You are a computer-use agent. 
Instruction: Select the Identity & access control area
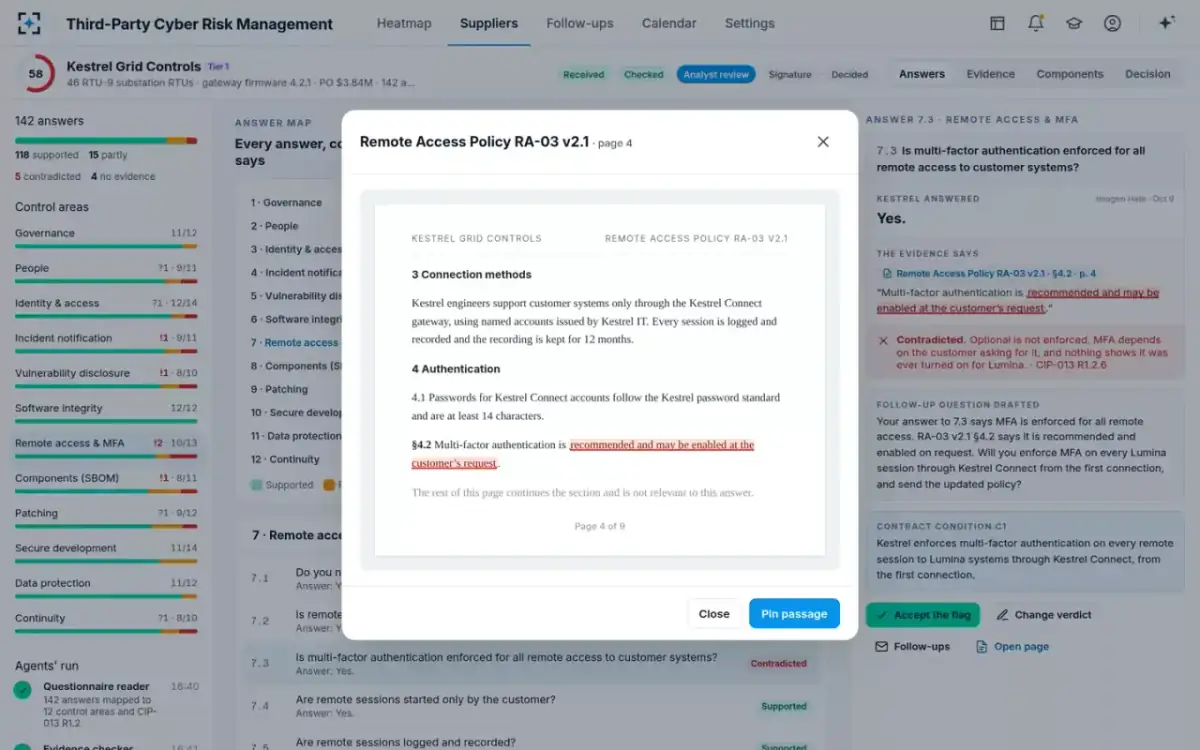pos(106,306)
